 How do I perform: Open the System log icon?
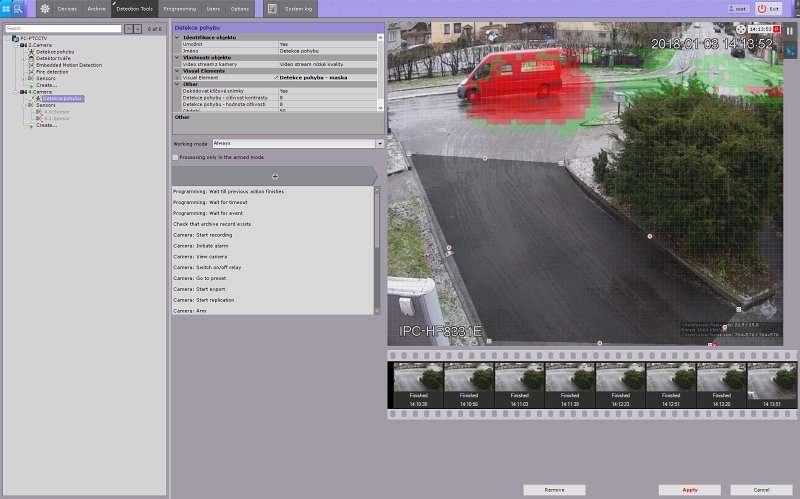click(271, 8)
